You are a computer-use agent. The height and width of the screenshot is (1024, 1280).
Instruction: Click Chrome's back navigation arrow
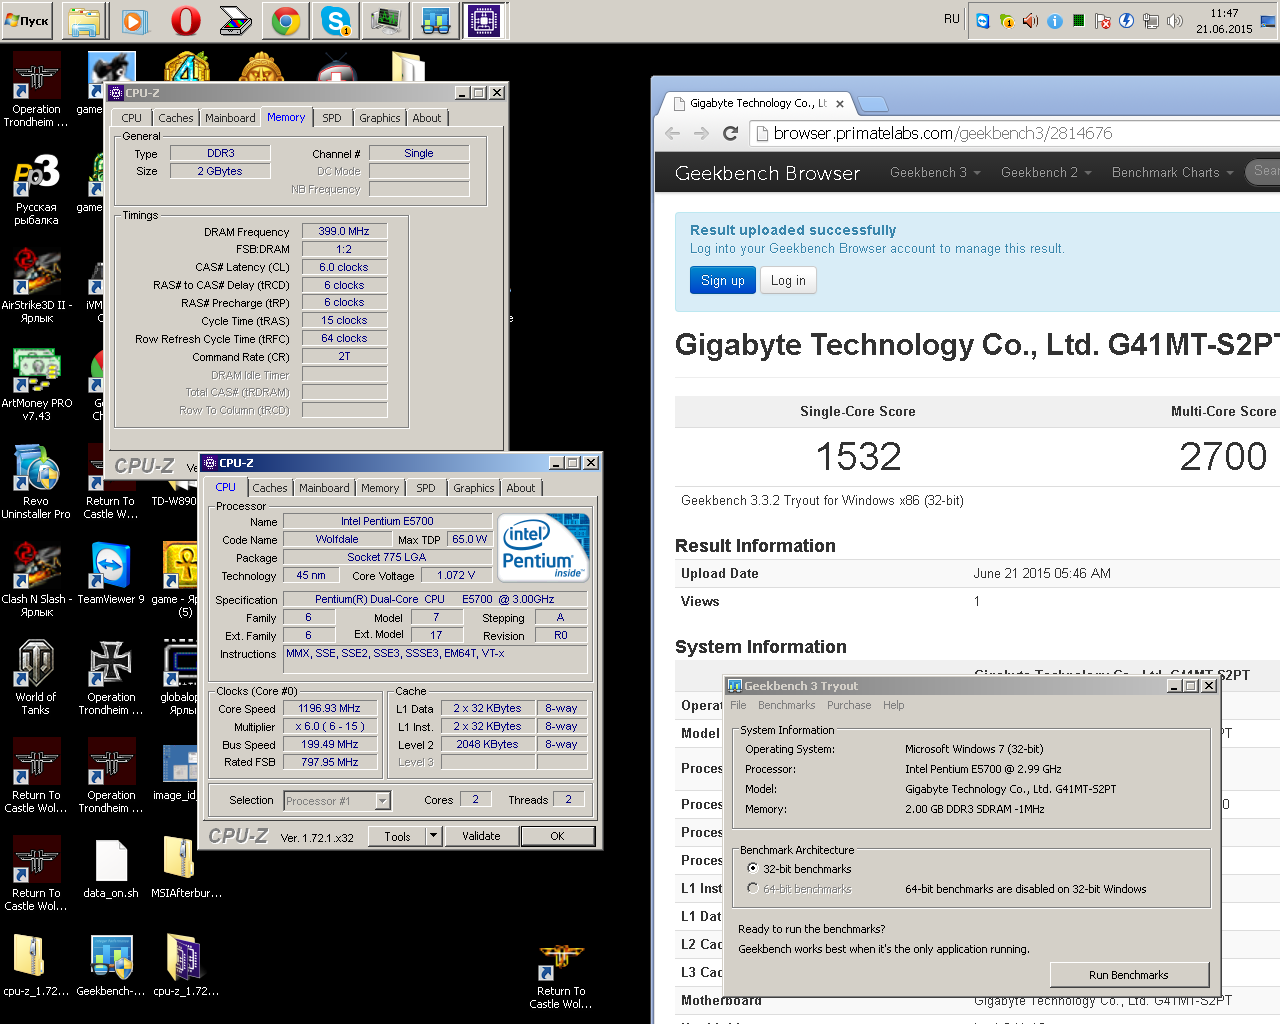point(673,133)
